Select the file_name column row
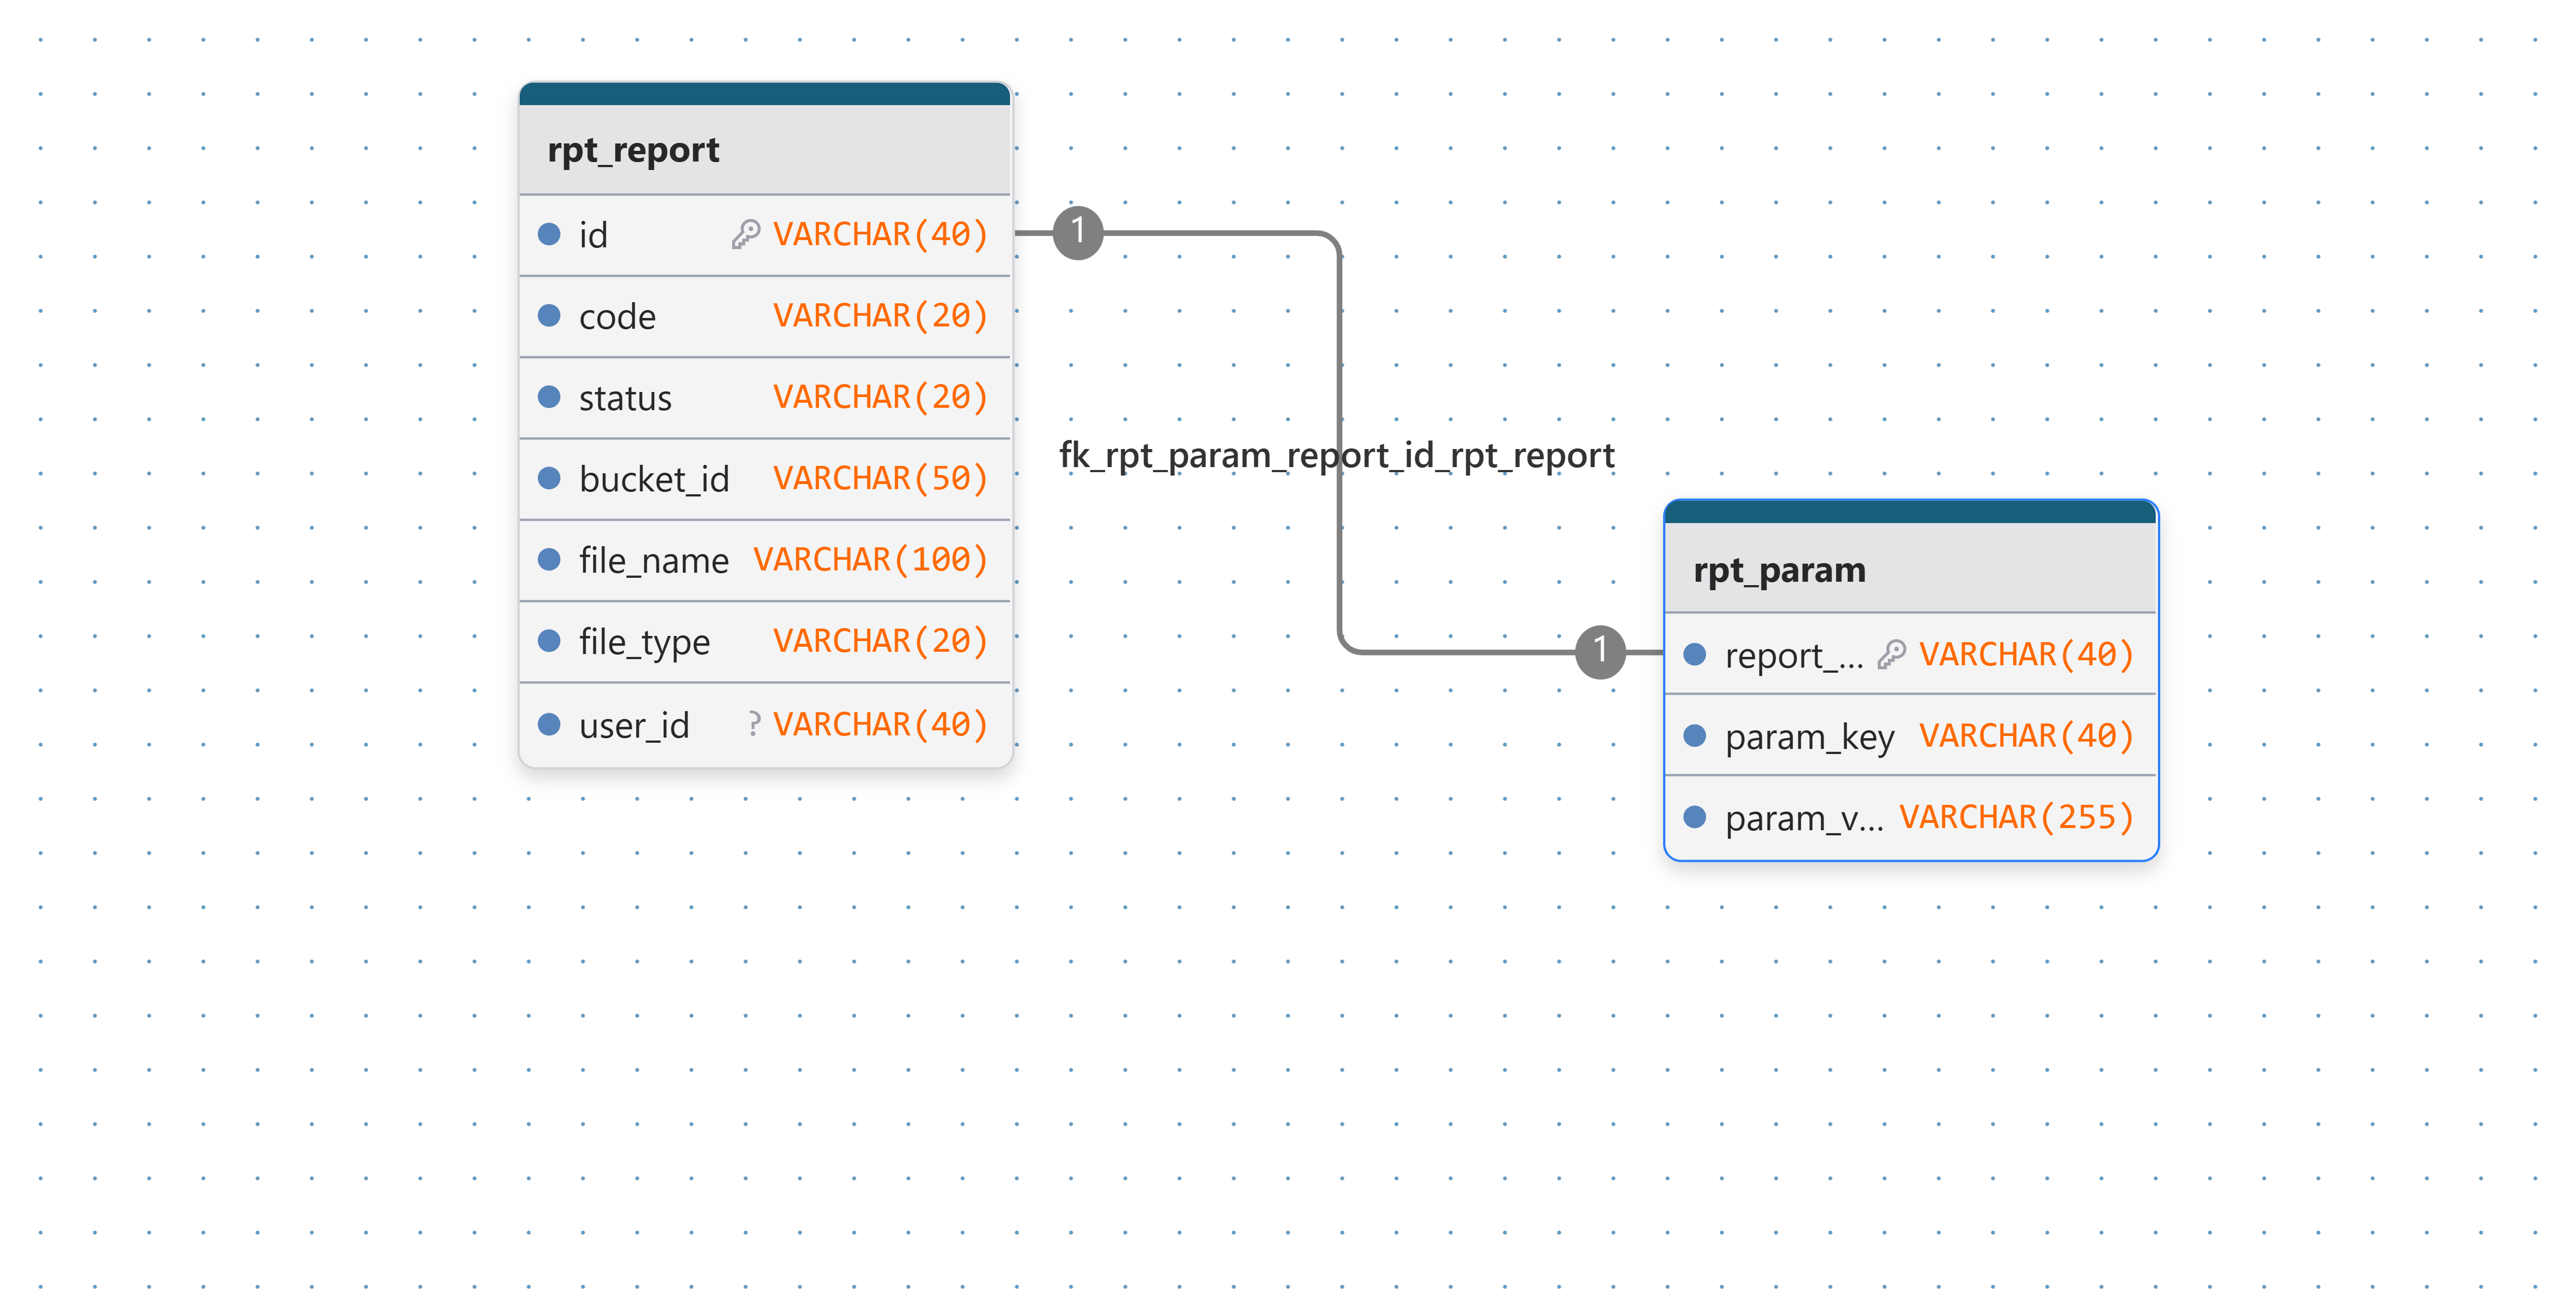Viewport: 2576px width, 1290px height. coord(765,560)
